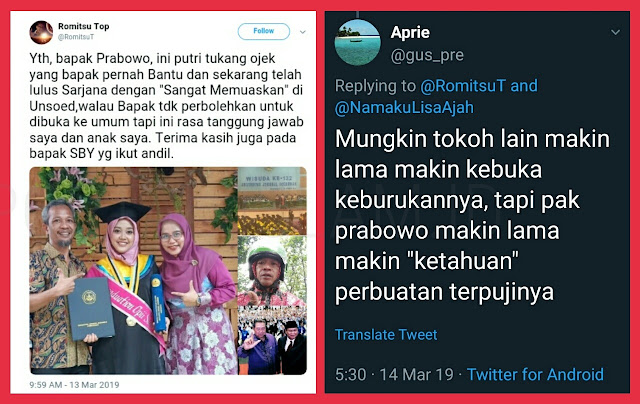Open the photo of two men in crowd
The width and height of the screenshot is (640, 404).
point(272,341)
